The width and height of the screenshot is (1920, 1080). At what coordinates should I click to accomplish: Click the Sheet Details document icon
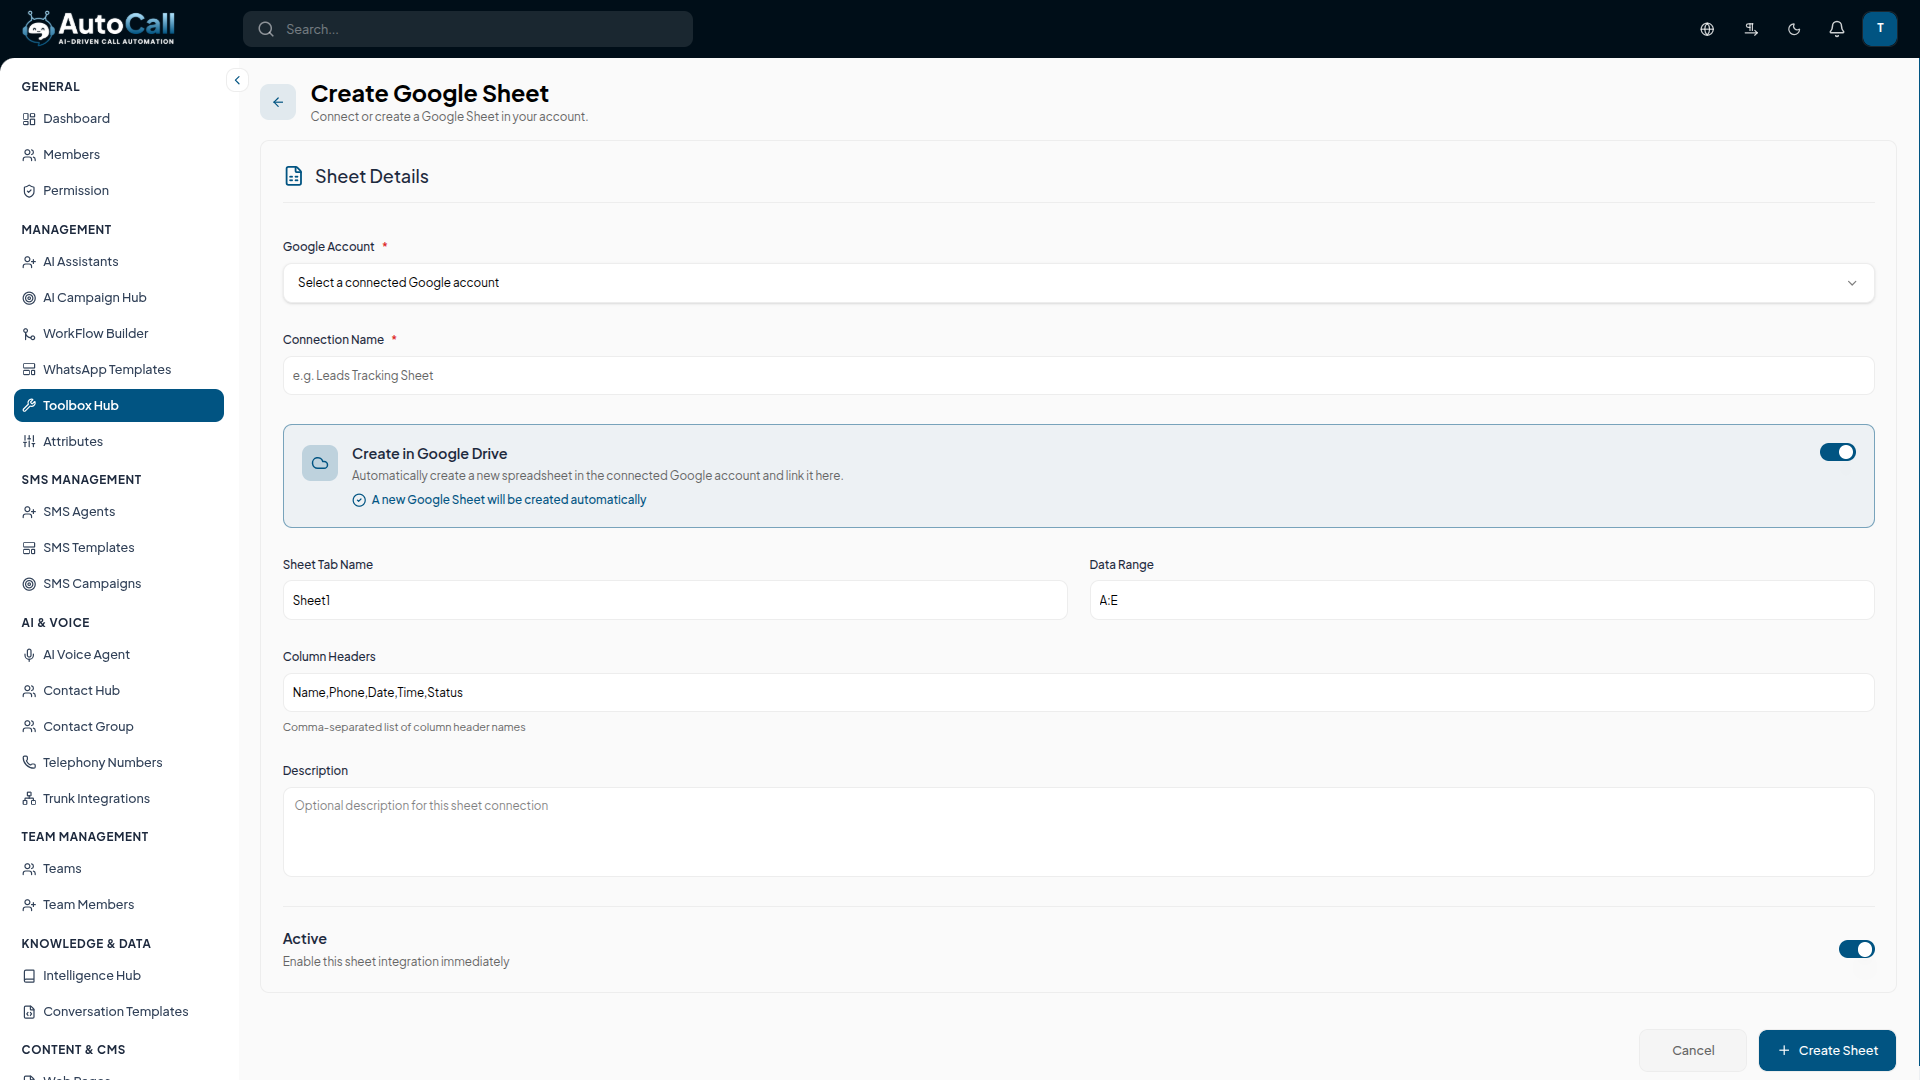coord(294,176)
